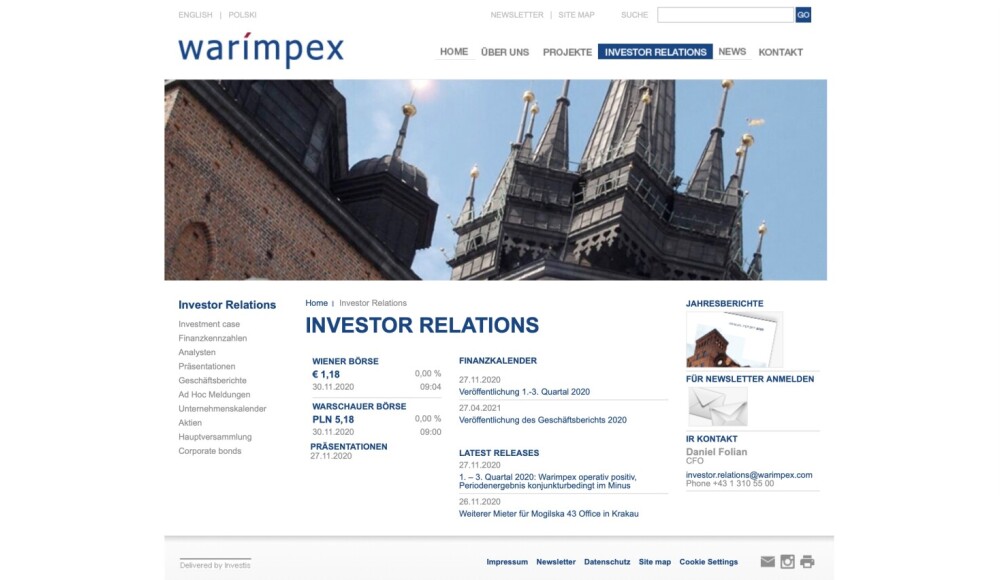The image size is (1000, 580).
Task: Select Über Uns in the navigation
Action: click(505, 52)
